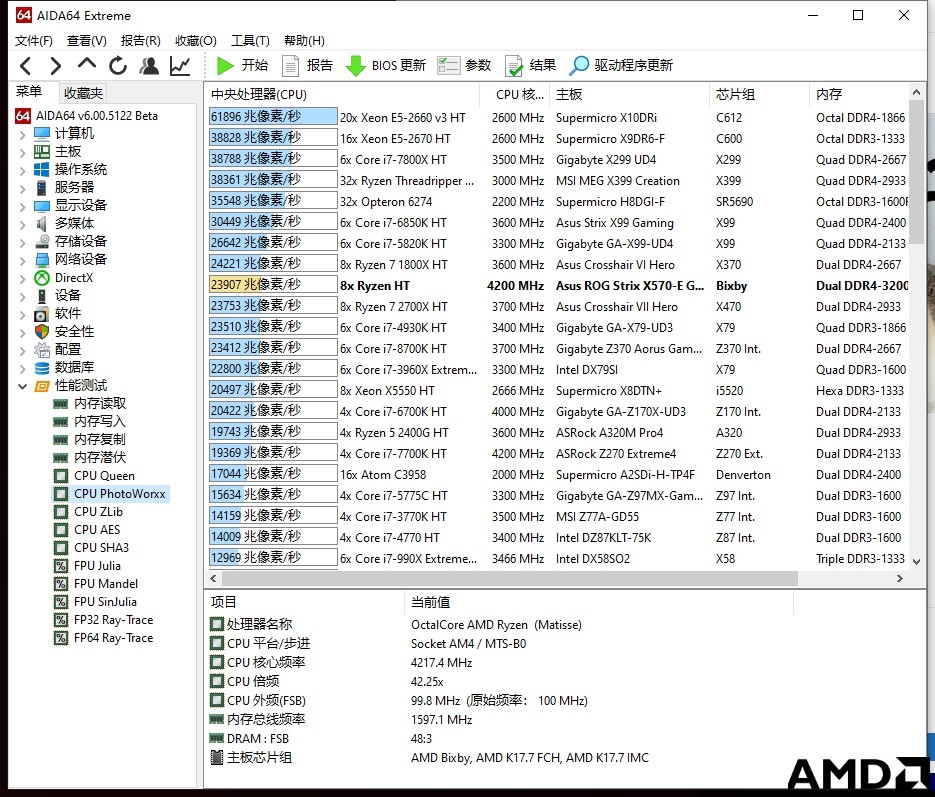
Task: Collapse the 性能测试 tree node
Action: click(23, 386)
